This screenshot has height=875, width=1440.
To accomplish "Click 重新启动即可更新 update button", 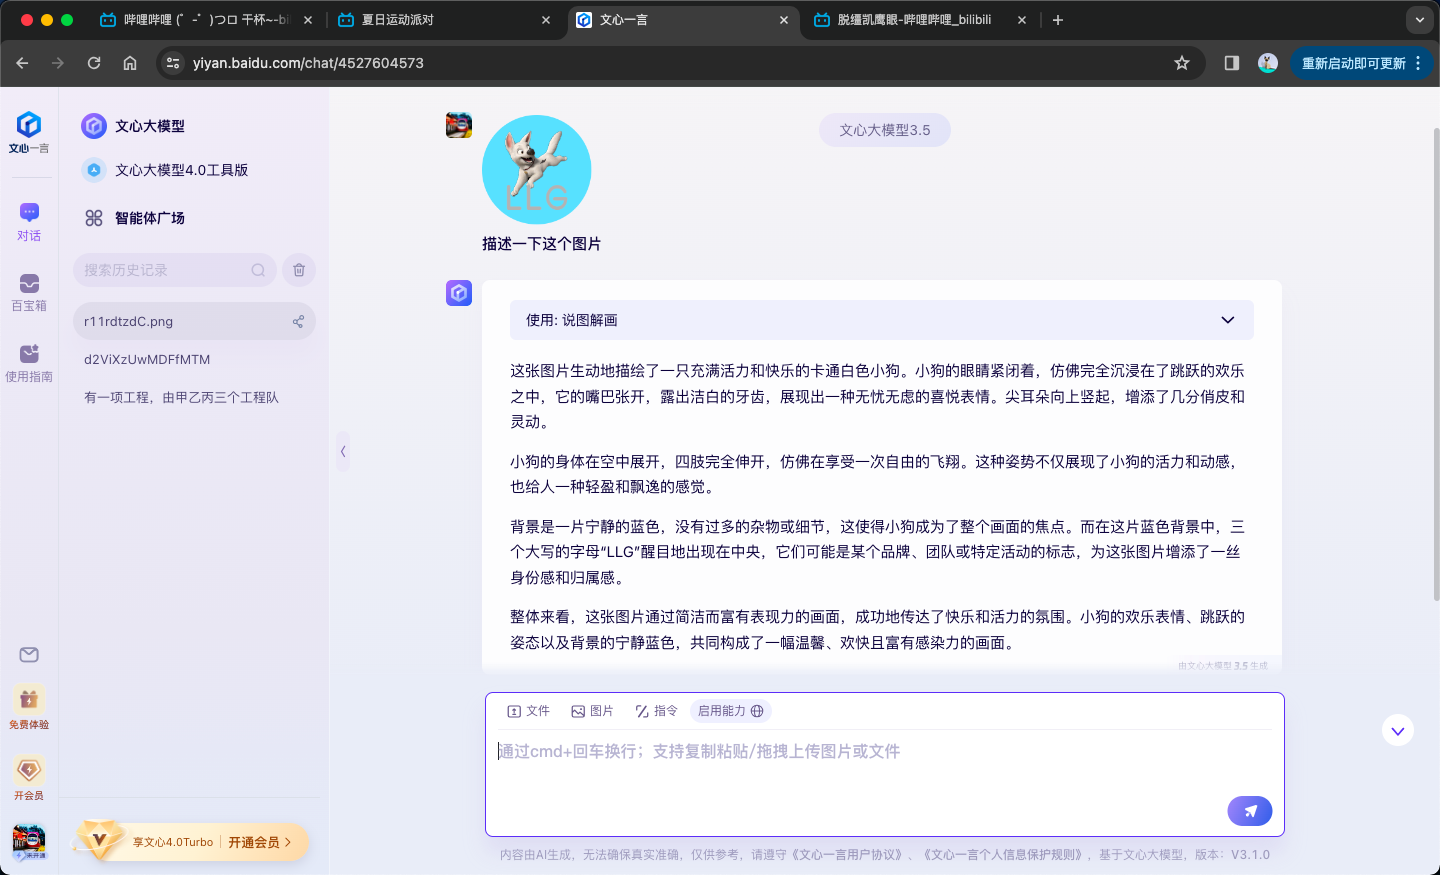I will coord(1361,63).
